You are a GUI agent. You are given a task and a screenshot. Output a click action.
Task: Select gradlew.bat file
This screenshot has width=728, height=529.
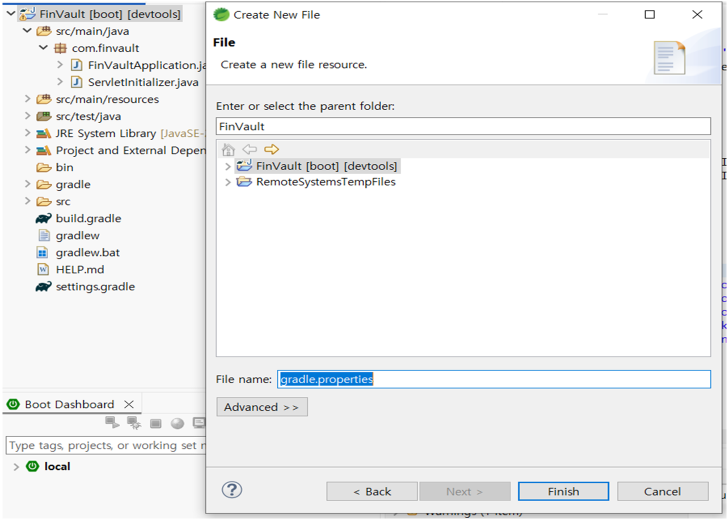pos(88,253)
